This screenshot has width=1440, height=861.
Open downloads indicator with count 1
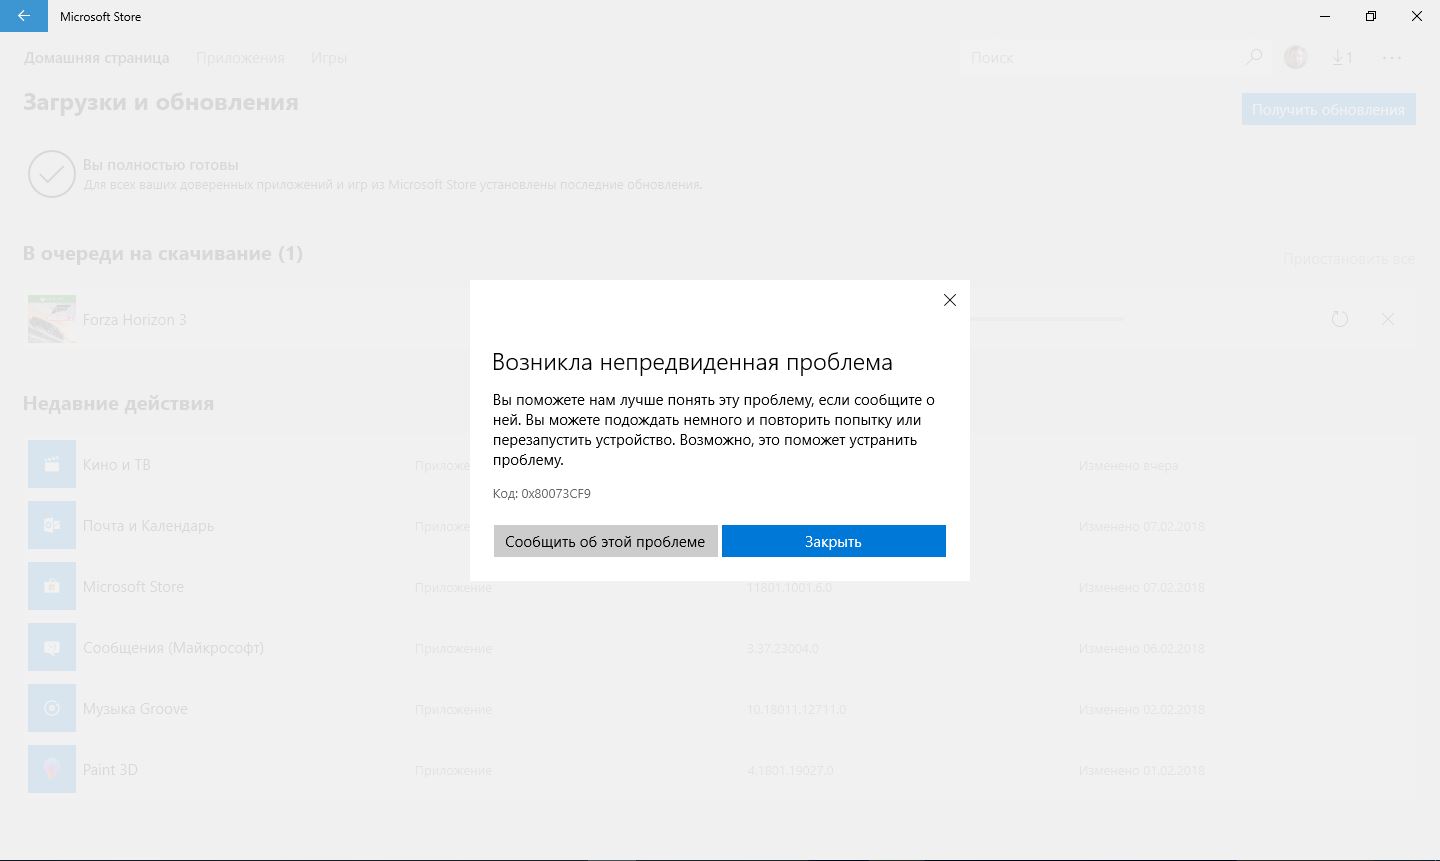(1342, 58)
